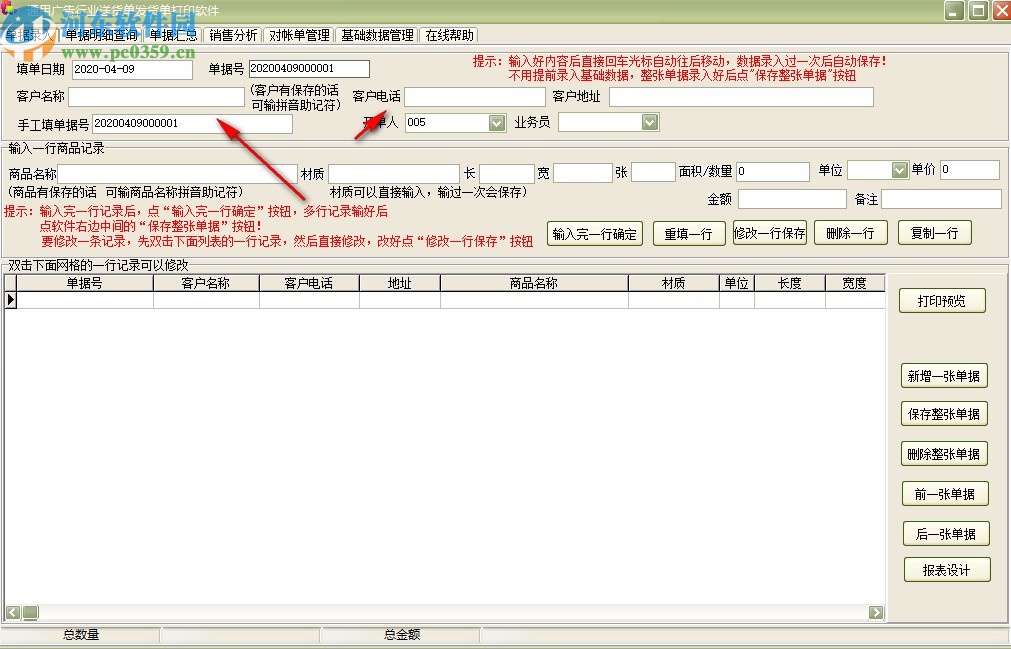
Task: Open the 基础数据管理 tab
Action: (x=377, y=35)
